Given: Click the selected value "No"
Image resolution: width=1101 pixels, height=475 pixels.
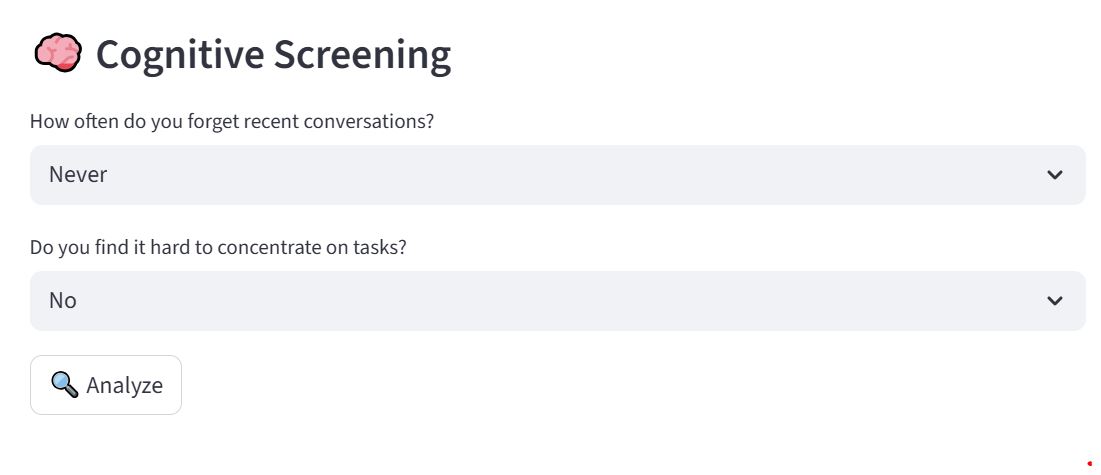Looking at the screenshot, I should point(63,301).
